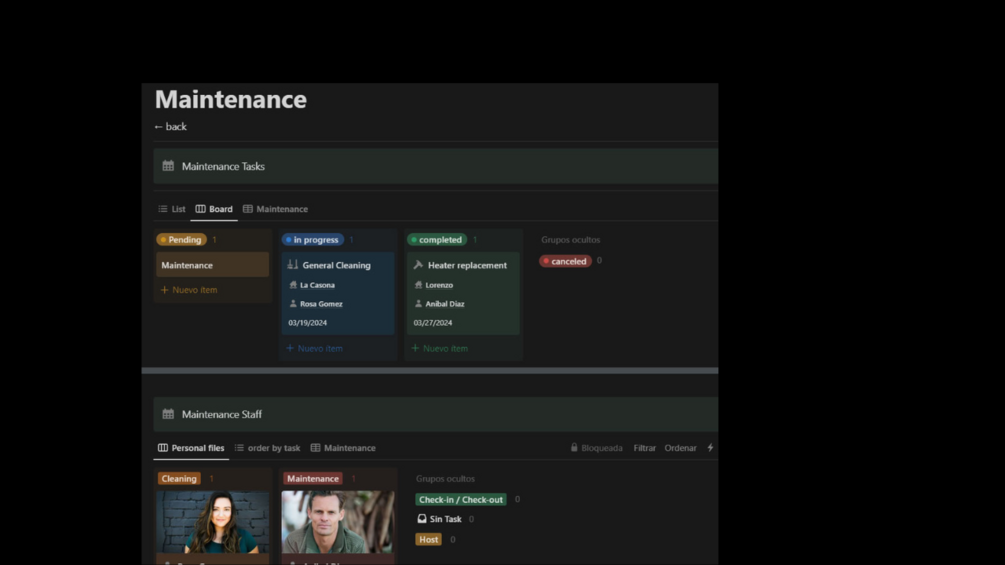1005x565 pixels.
Task: Click the Bloqueada lock icon
Action: (574, 447)
